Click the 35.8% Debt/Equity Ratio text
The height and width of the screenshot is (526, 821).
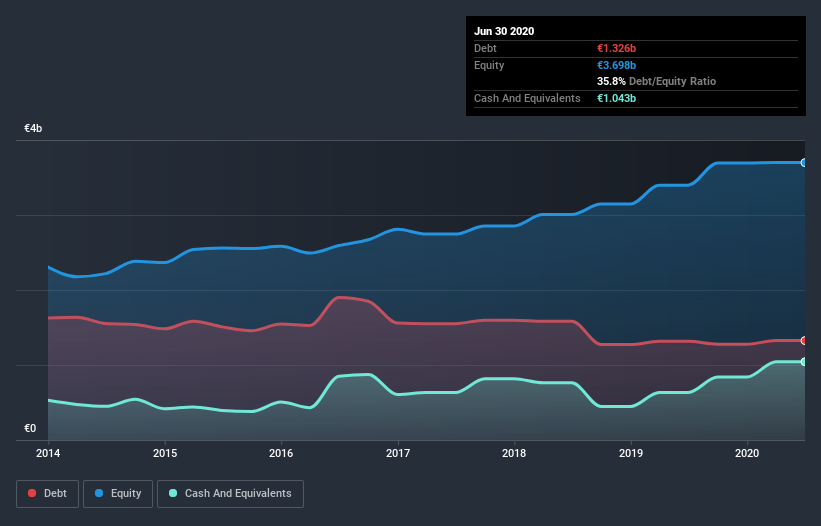[657, 81]
